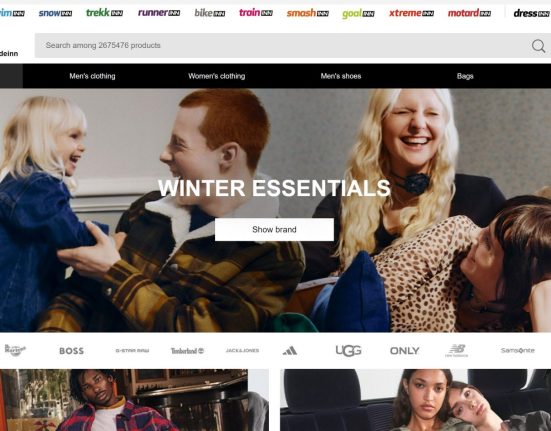Focus the product search field
This screenshot has height=431, width=551.
[x=283, y=45]
